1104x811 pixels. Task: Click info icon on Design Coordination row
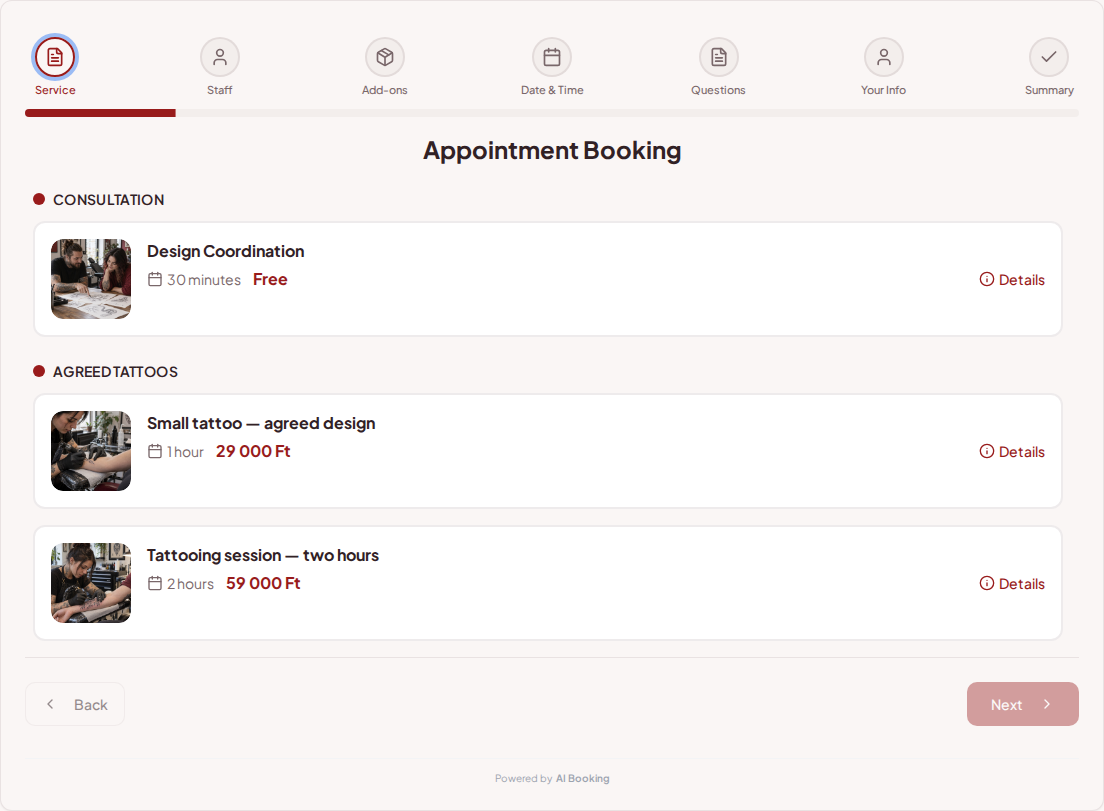coord(986,279)
